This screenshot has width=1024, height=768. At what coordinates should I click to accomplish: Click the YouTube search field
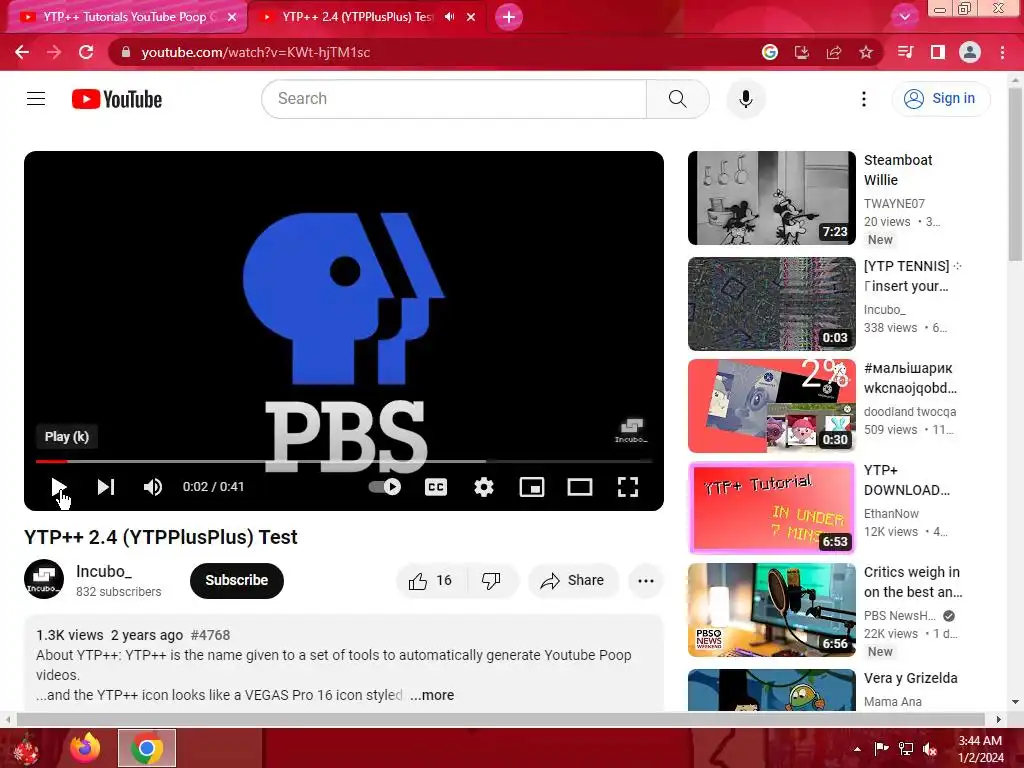(x=454, y=99)
